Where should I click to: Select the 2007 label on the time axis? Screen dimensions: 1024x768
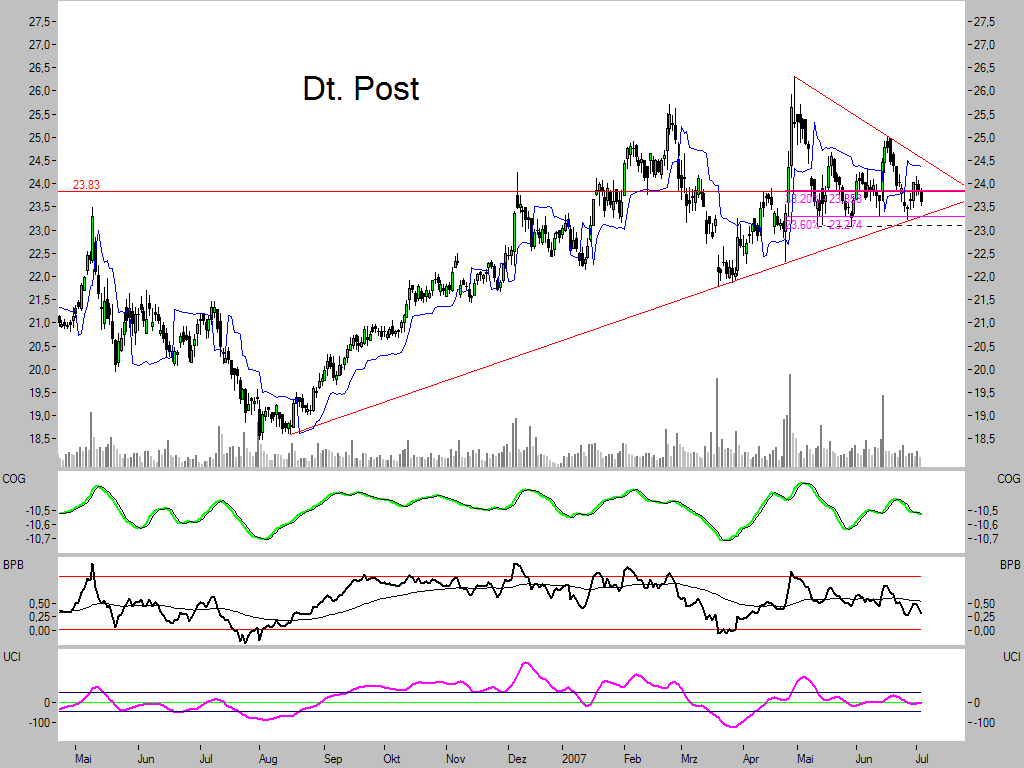[x=576, y=759]
